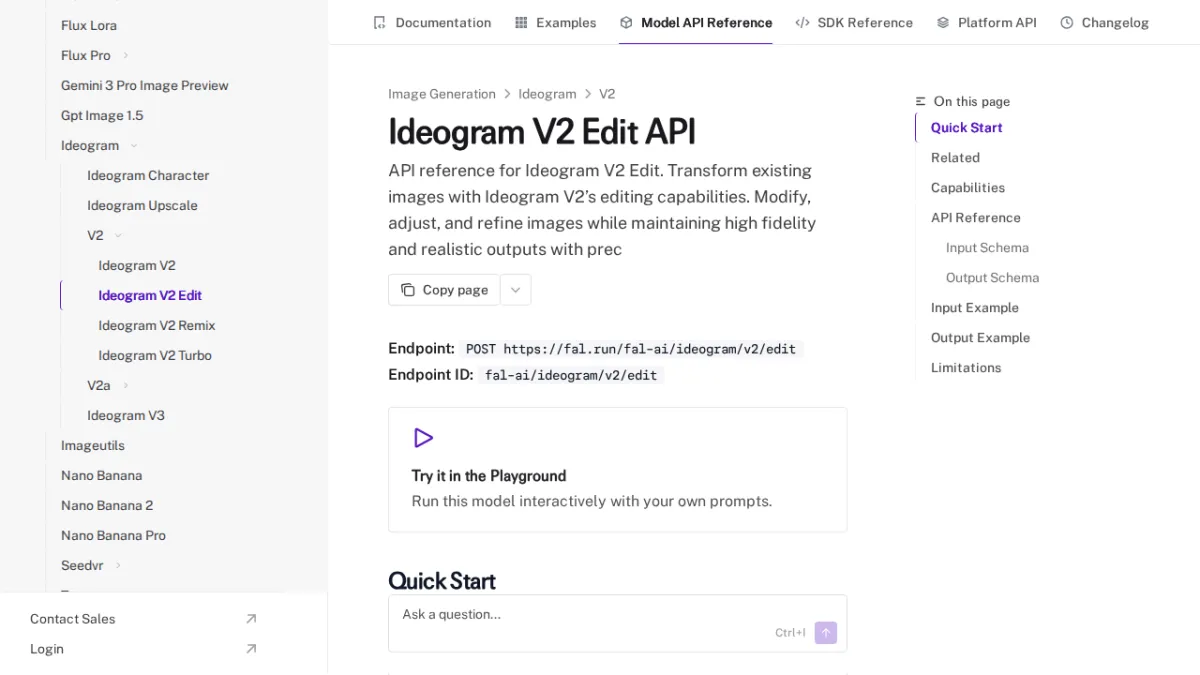Click the Login external arrow icon
Viewport: 1200px width, 675px height.
tap(251, 649)
